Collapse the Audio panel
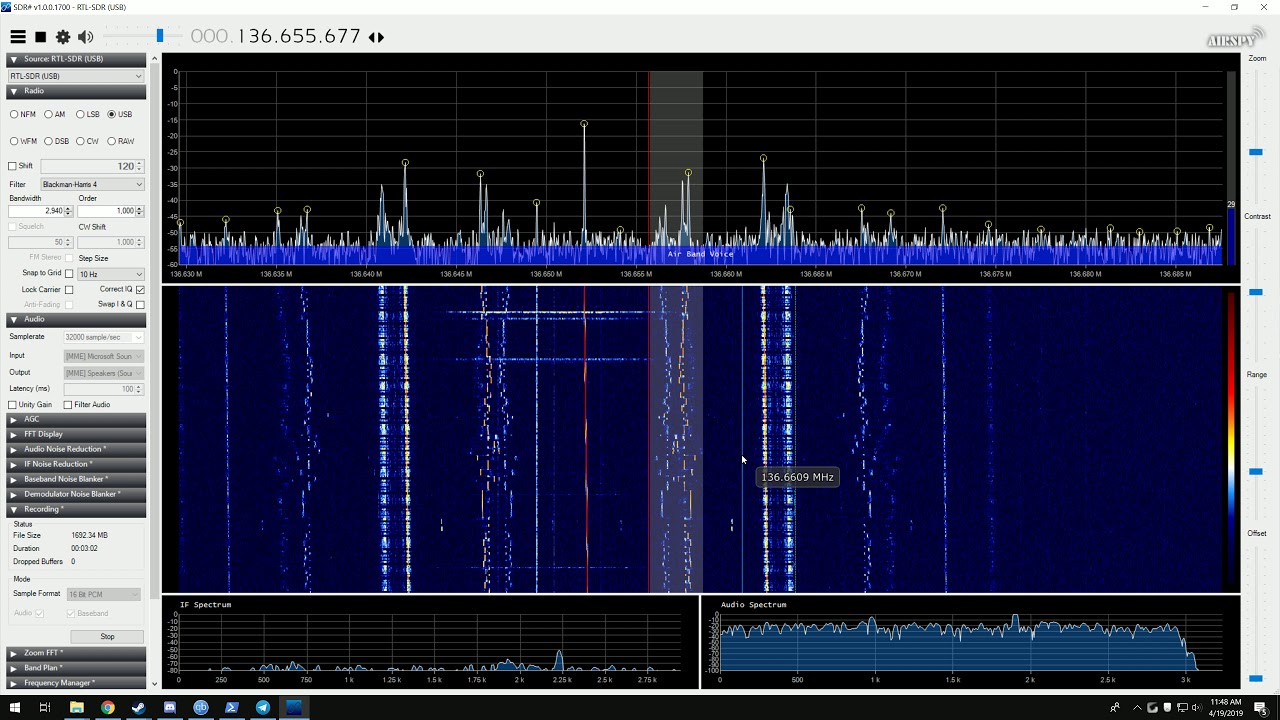Screen dimensions: 1280x720 (77, 319)
